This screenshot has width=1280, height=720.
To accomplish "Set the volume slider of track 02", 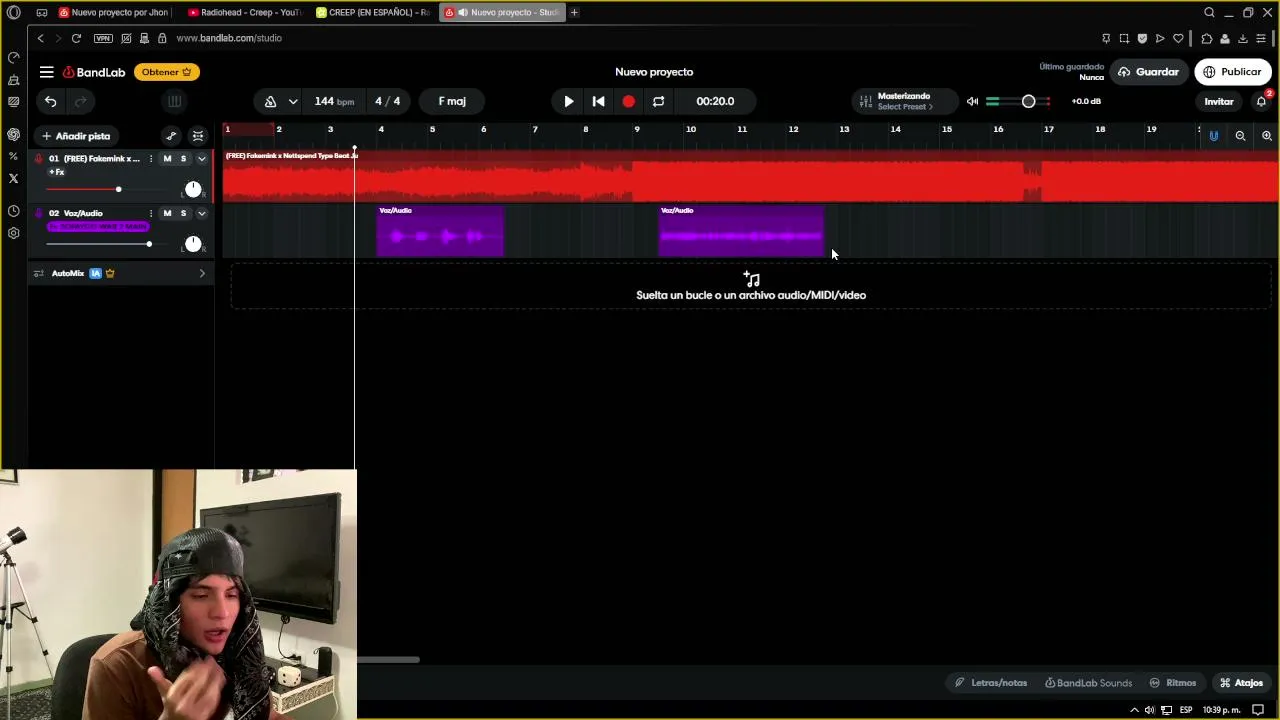I will tap(149, 244).
